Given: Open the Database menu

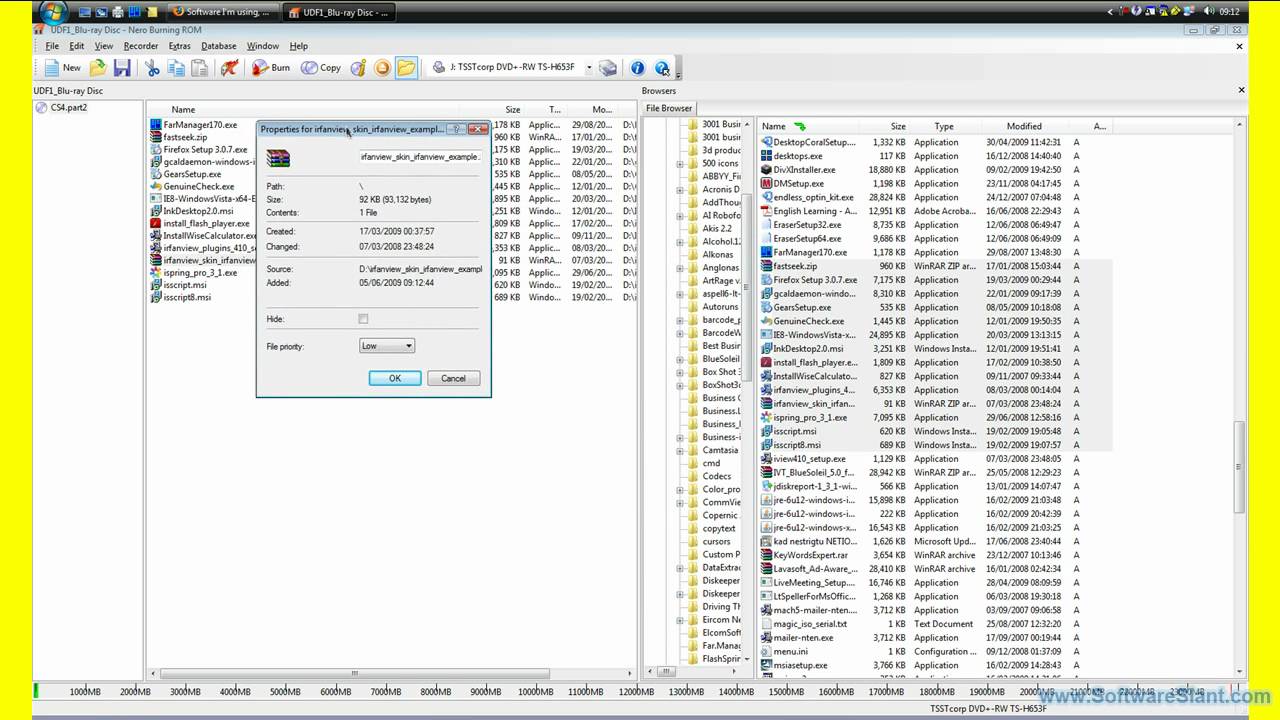Looking at the screenshot, I should [219, 46].
